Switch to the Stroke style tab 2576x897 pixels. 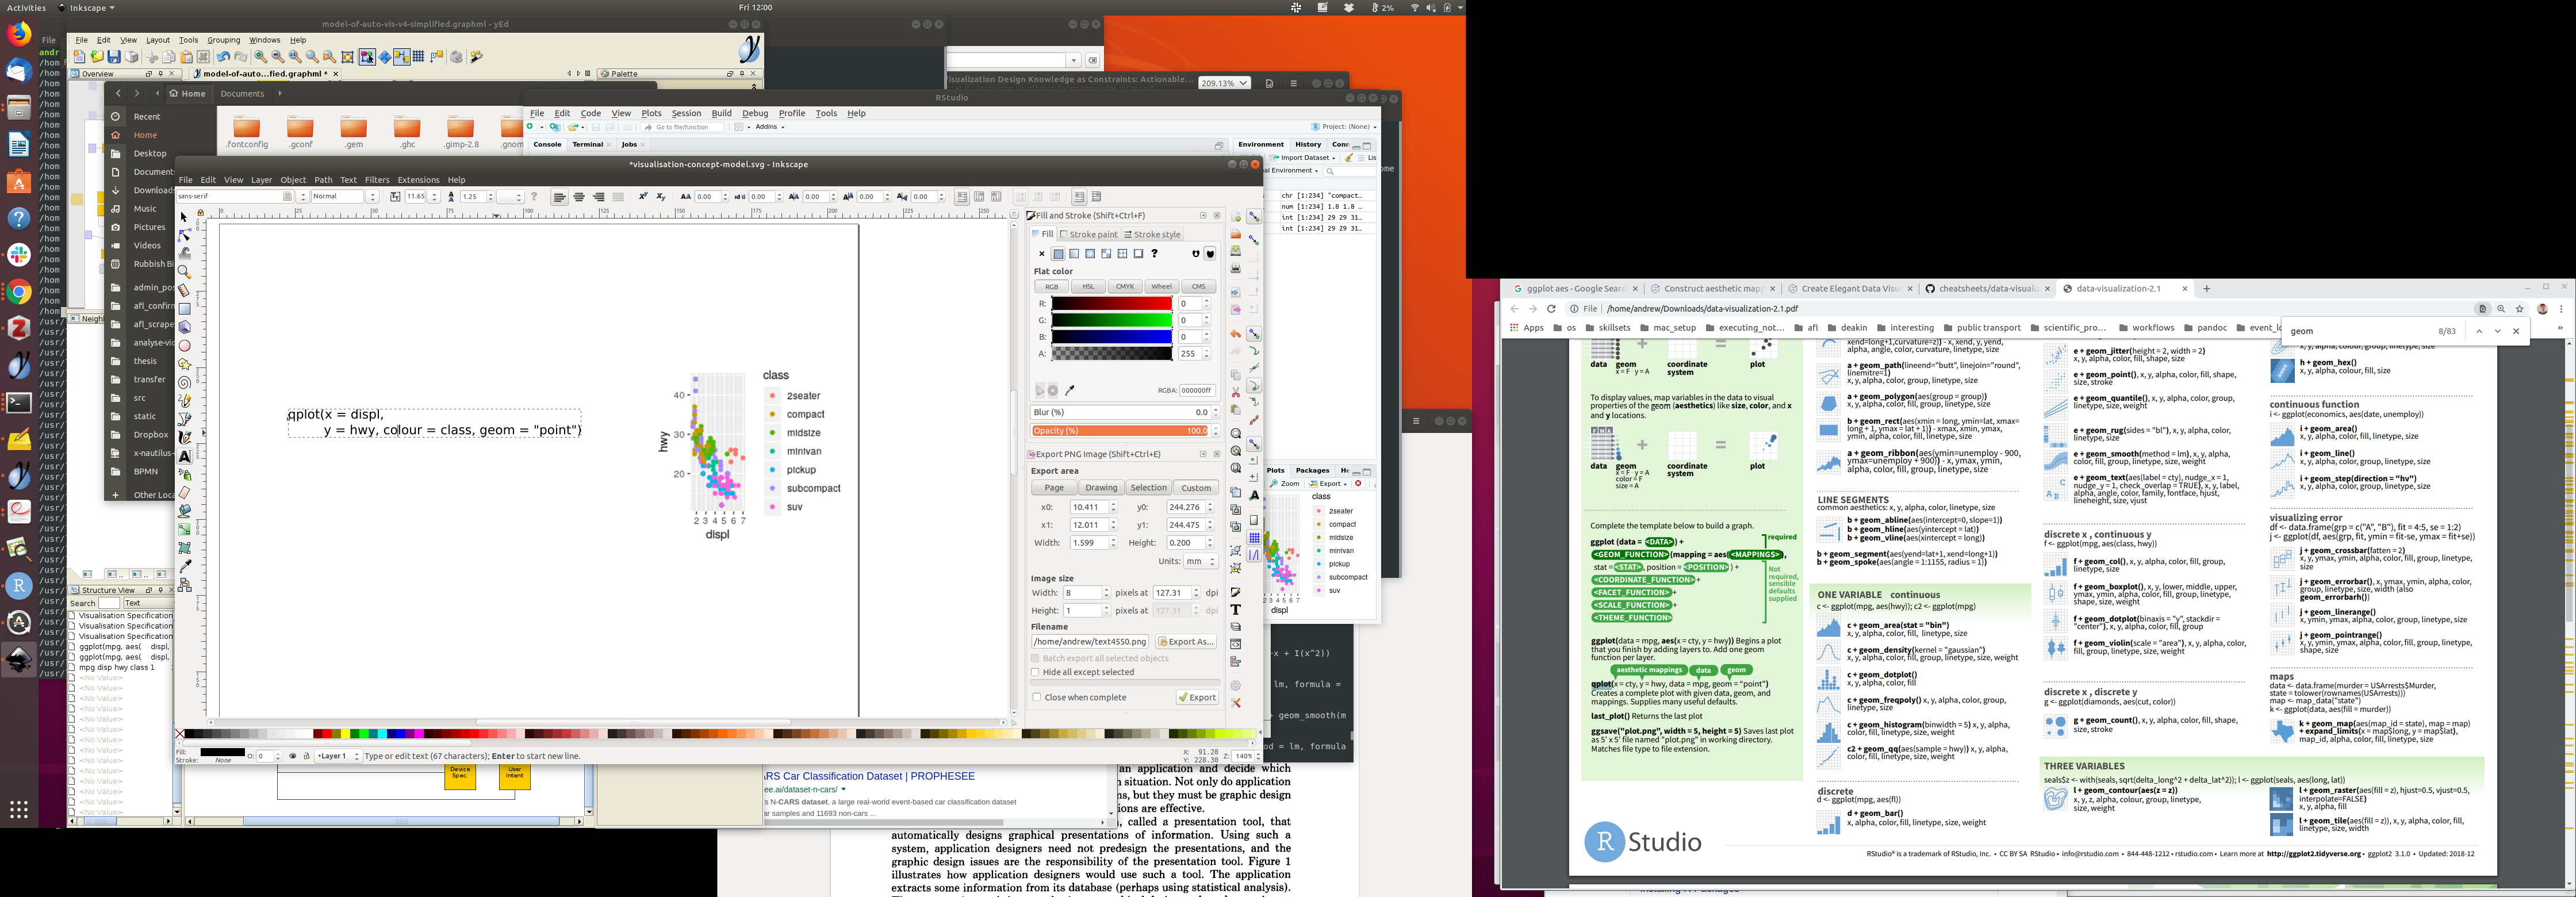[1153, 235]
